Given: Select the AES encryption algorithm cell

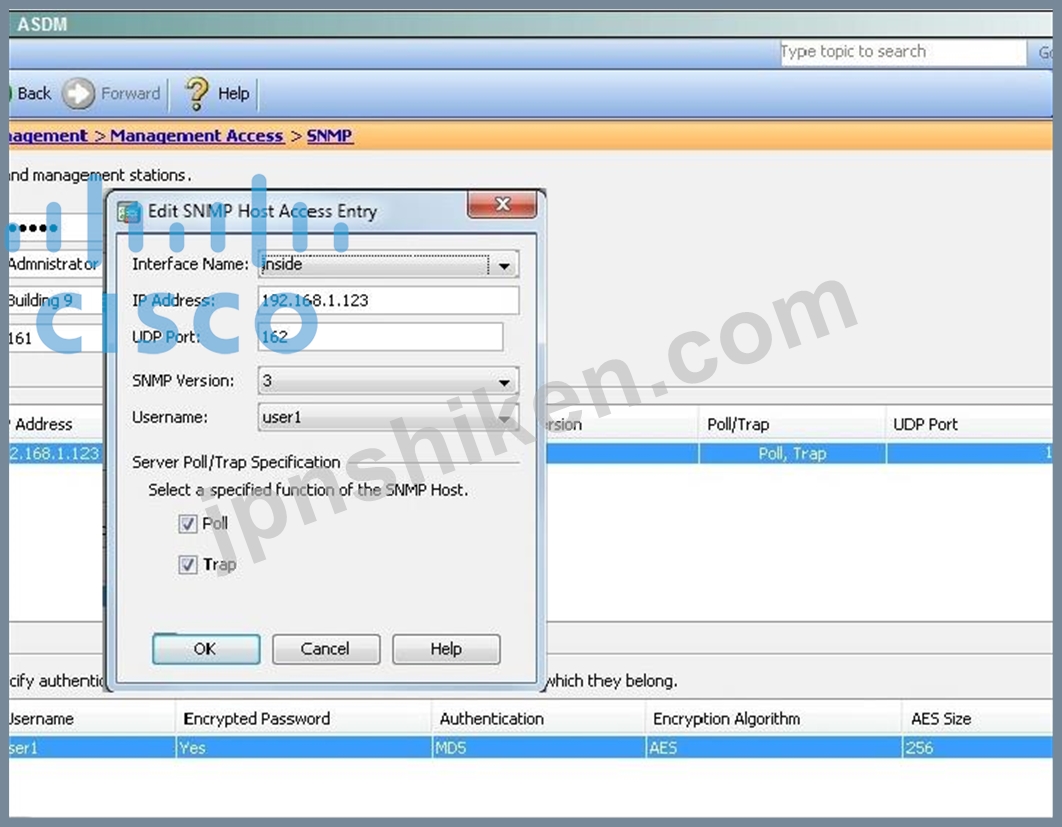Looking at the screenshot, I should (x=773, y=748).
